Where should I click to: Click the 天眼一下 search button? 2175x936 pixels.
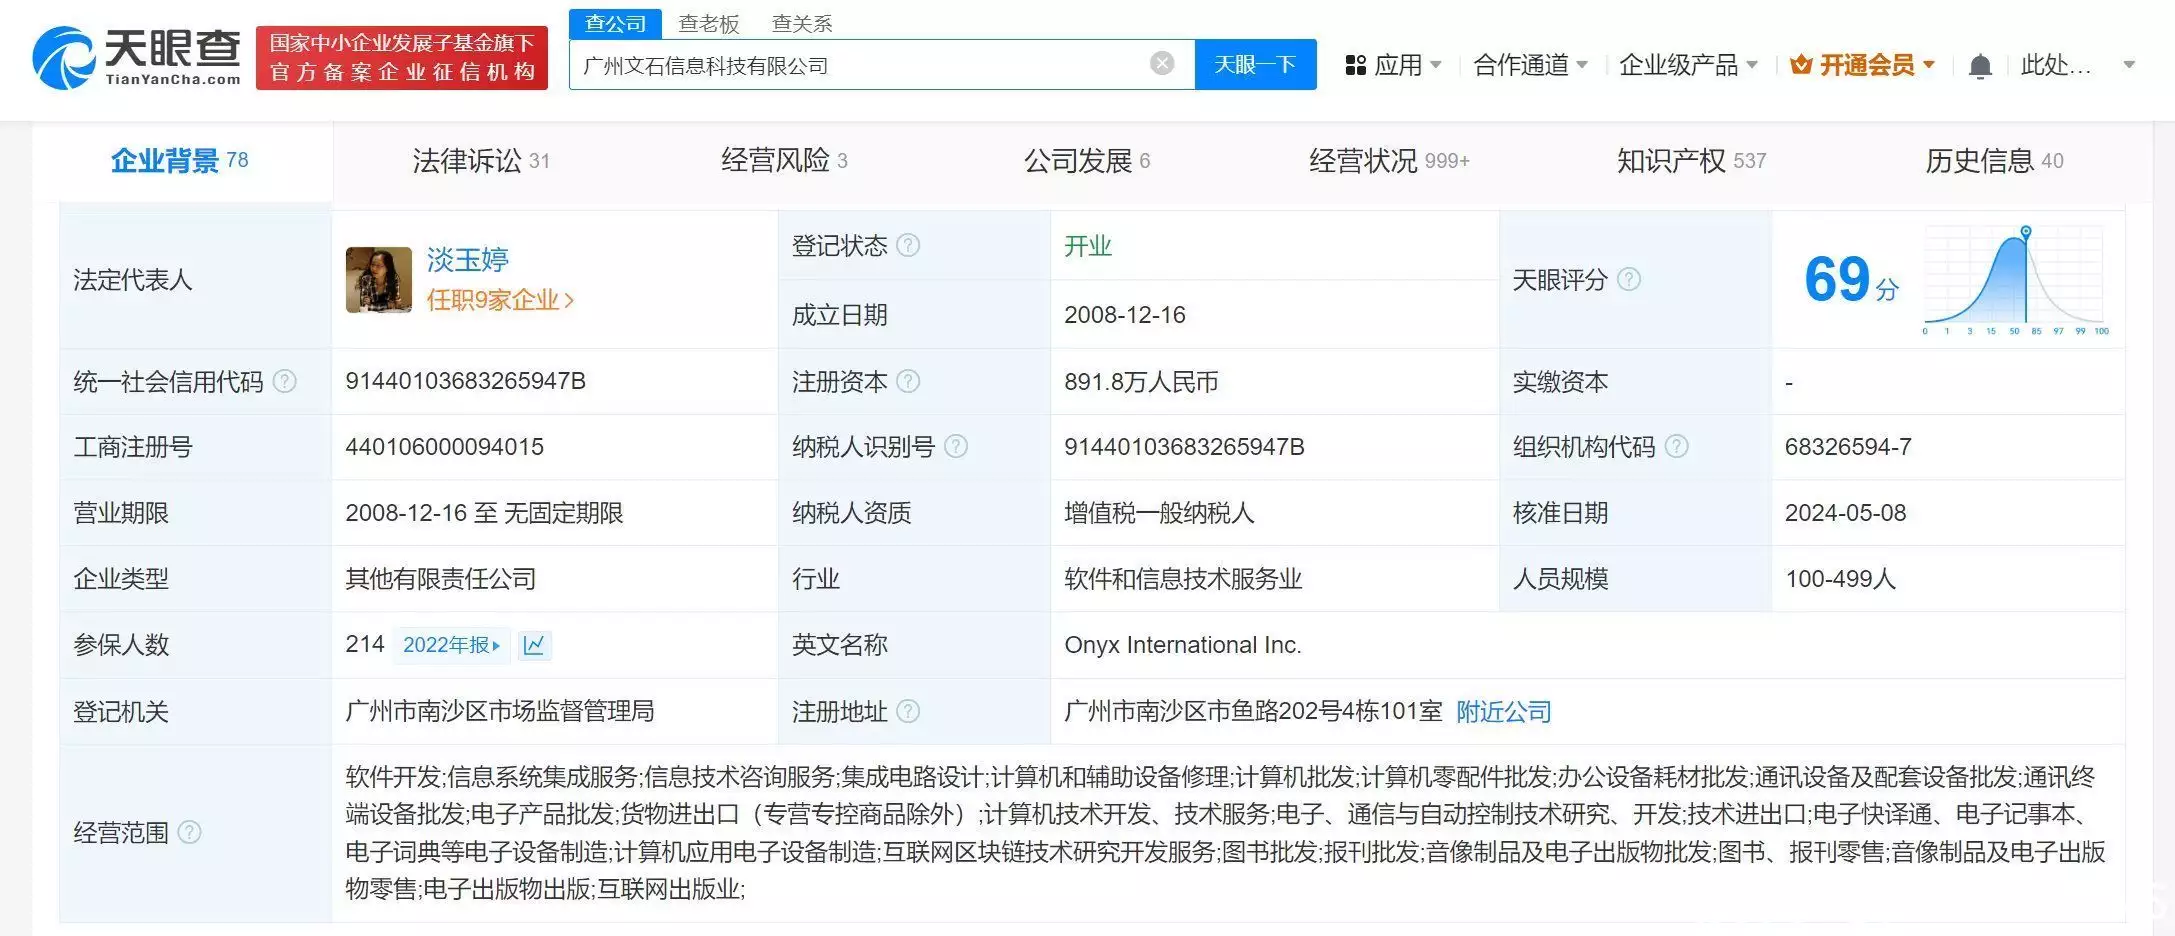[1255, 64]
